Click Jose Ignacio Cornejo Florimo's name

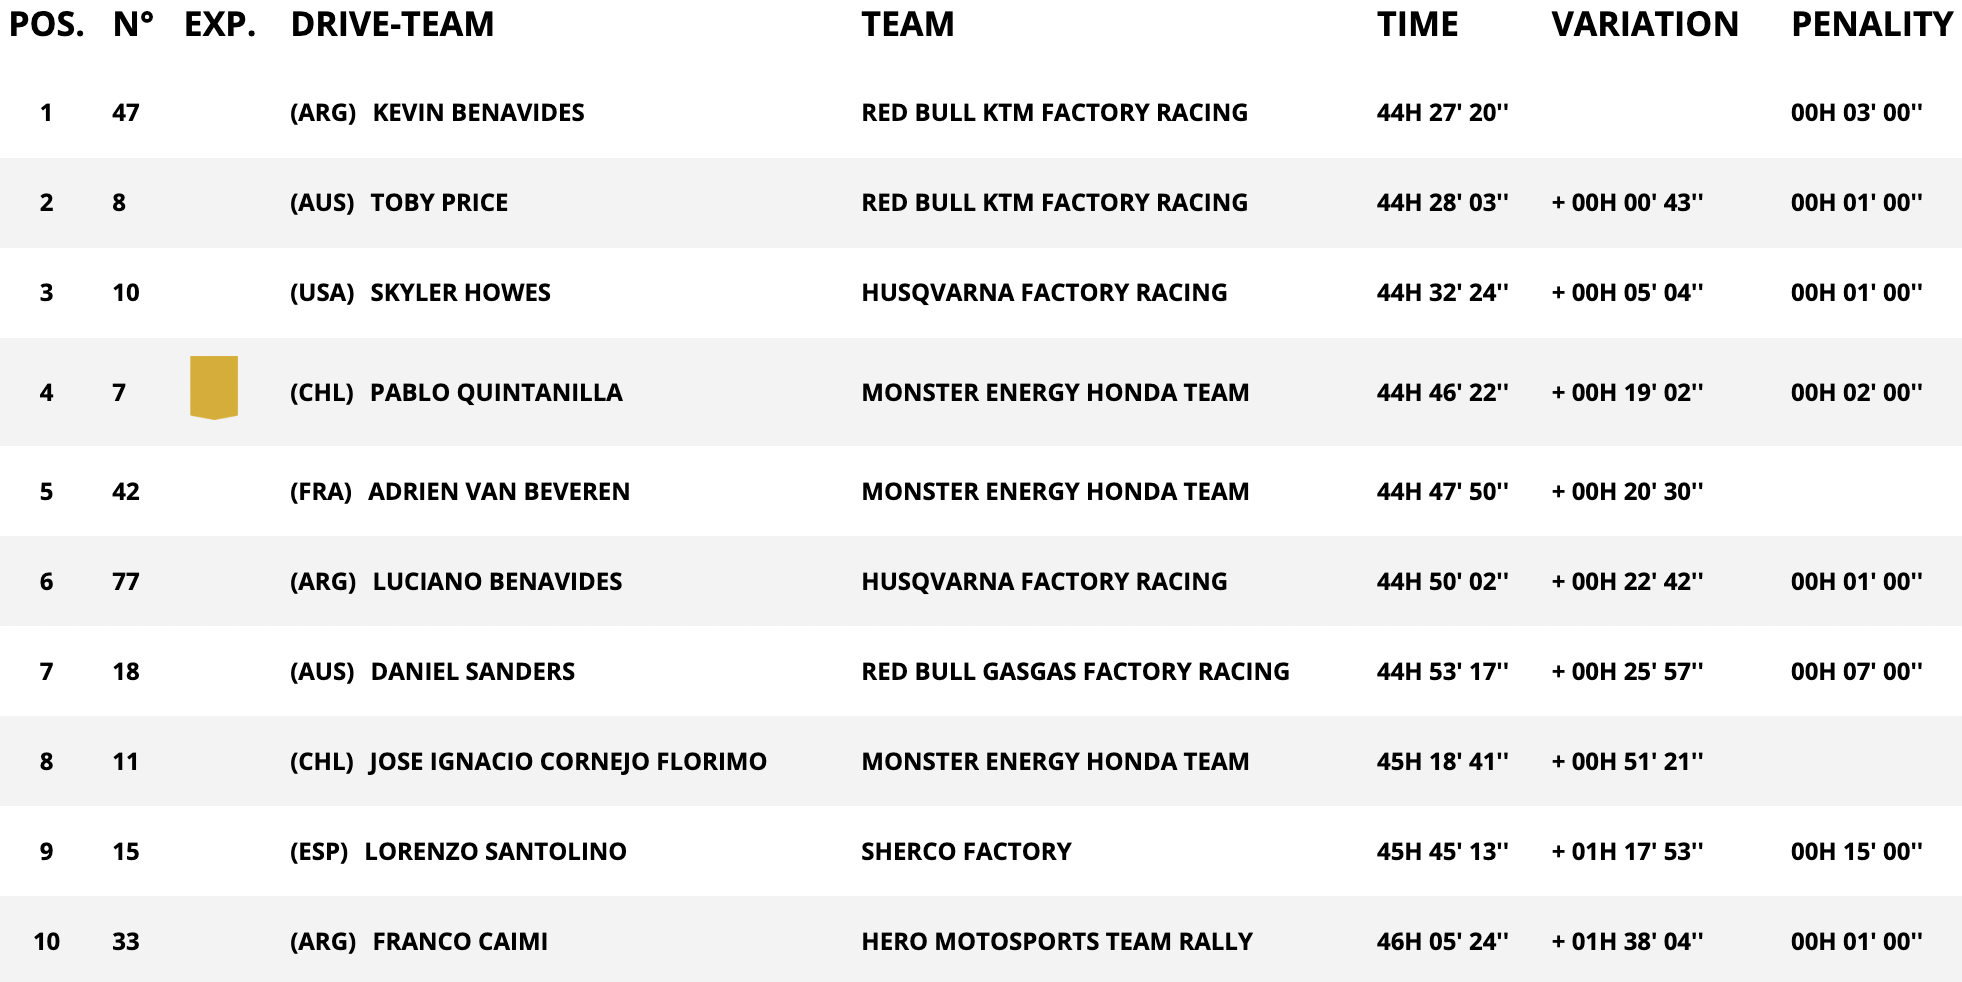tap(568, 762)
